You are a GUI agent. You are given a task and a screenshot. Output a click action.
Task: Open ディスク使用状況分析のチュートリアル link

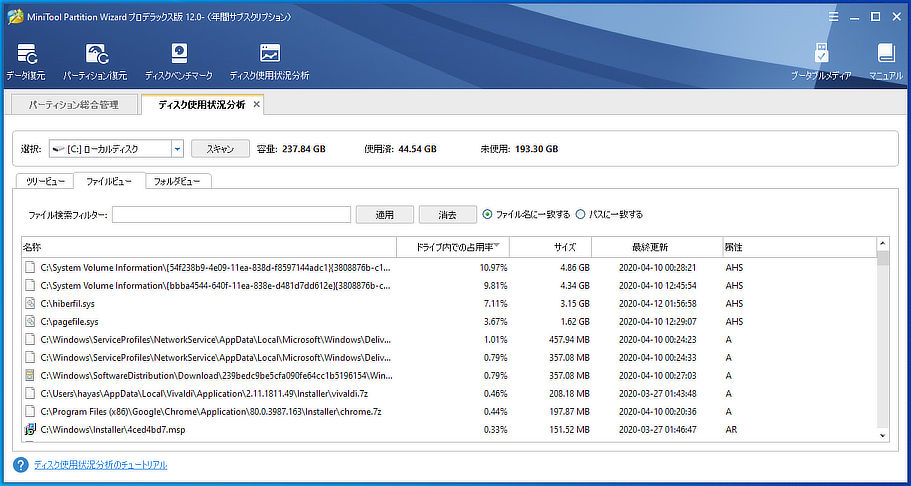(x=101, y=464)
